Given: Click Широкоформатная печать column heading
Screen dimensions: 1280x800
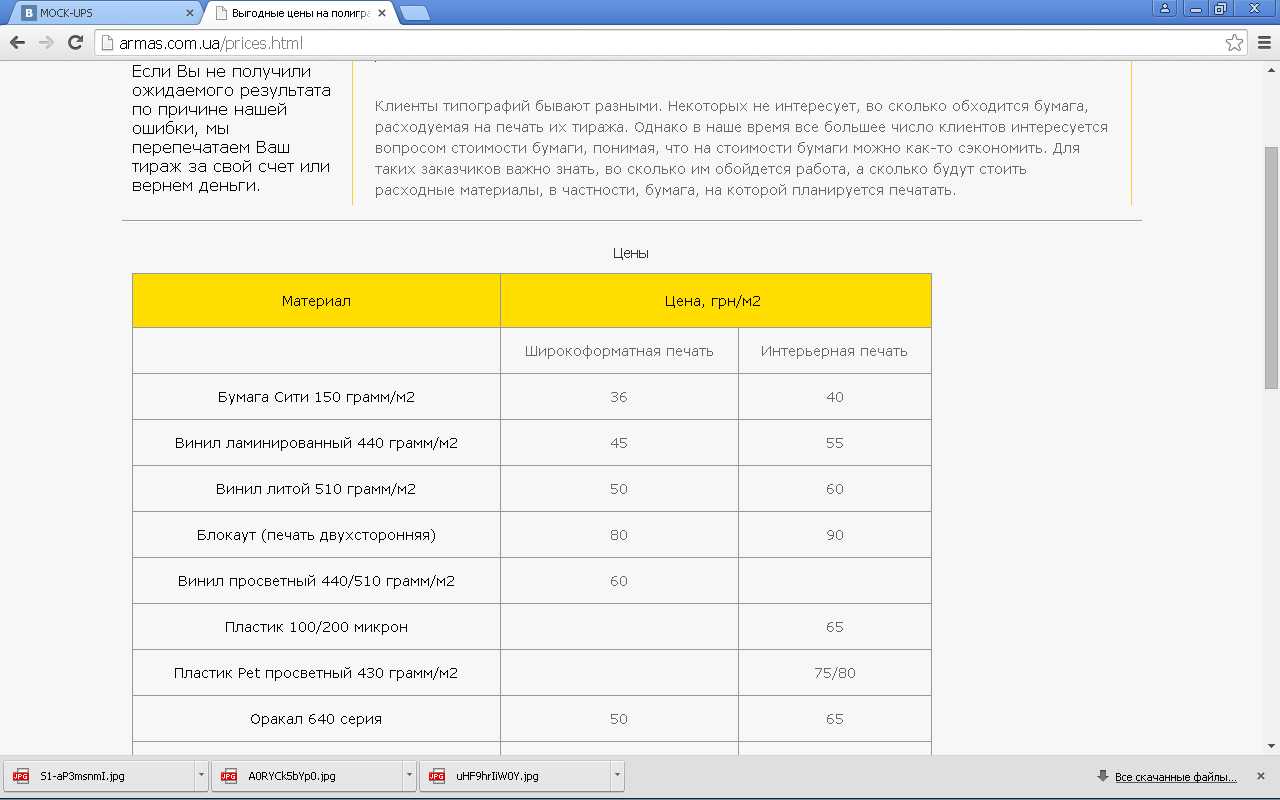Looking at the screenshot, I should tap(619, 351).
